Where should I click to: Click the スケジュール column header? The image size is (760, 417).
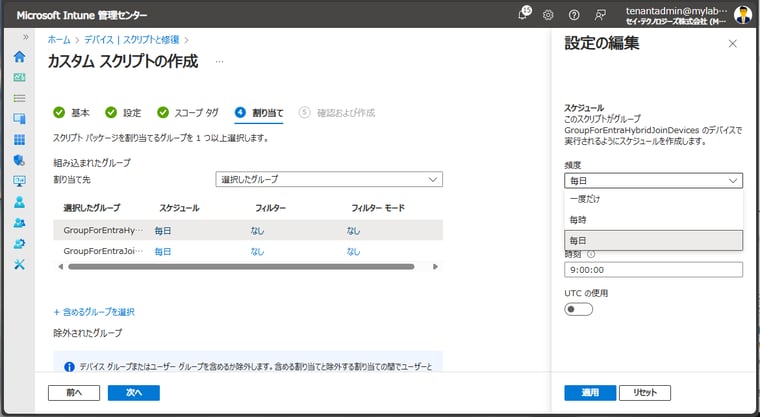(179, 208)
